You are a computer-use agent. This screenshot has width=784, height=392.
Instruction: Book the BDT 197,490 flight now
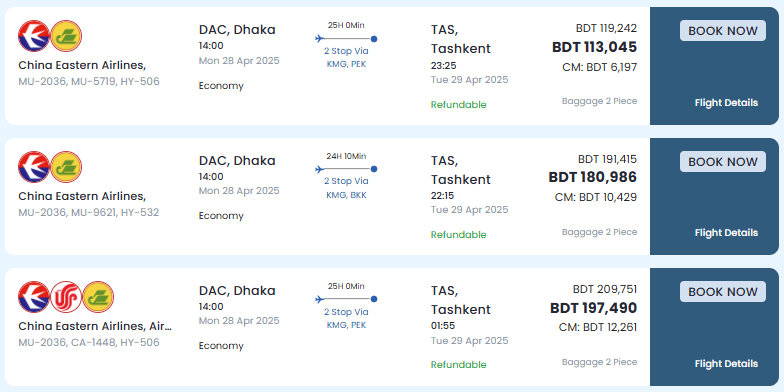click(722, 292)
